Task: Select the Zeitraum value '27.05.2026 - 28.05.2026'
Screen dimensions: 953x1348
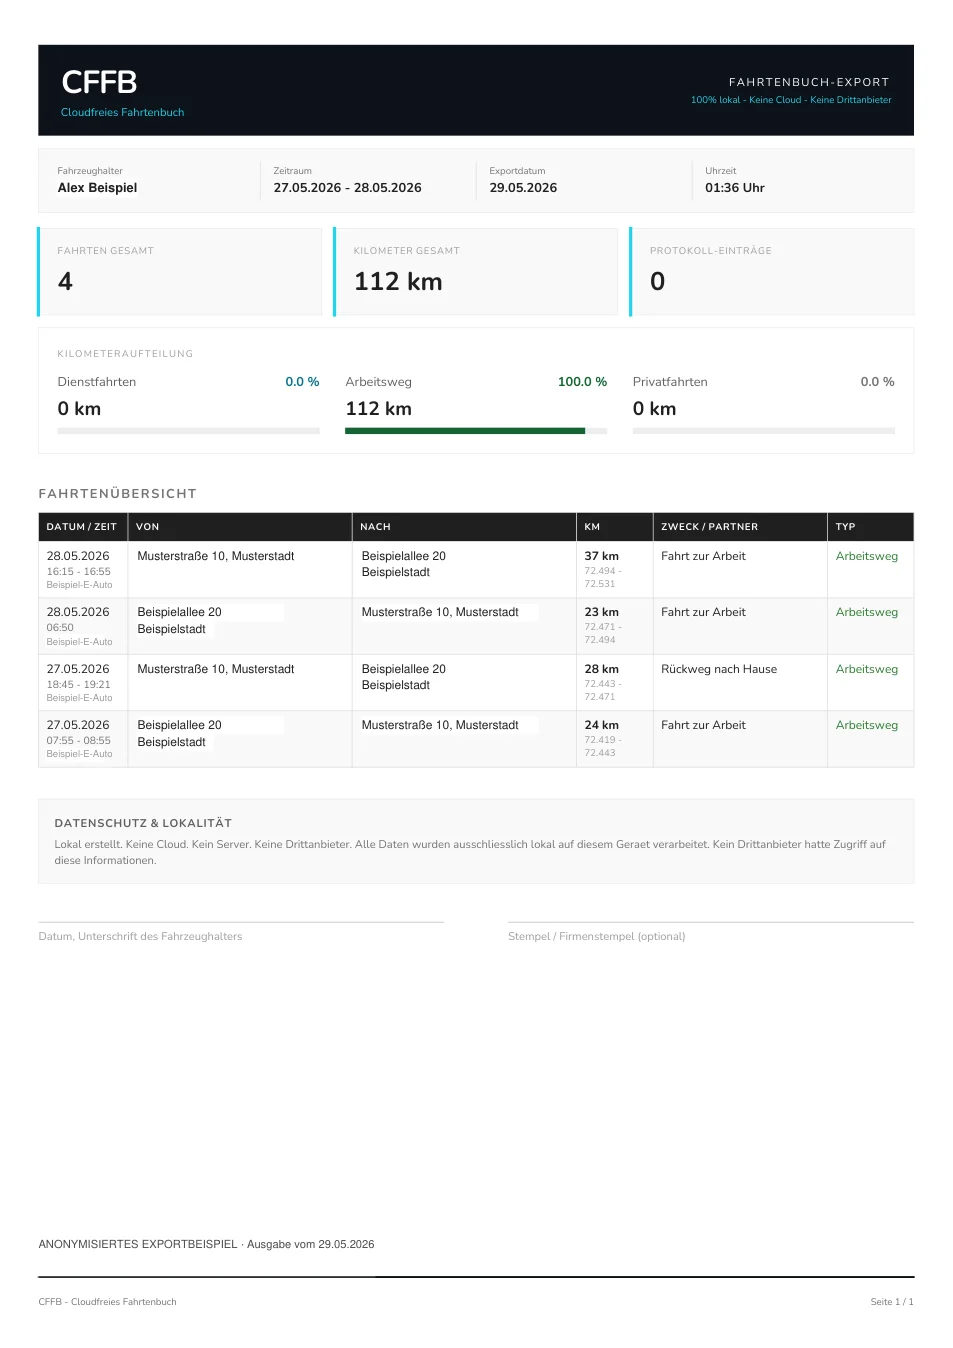Action: [347, 188]
